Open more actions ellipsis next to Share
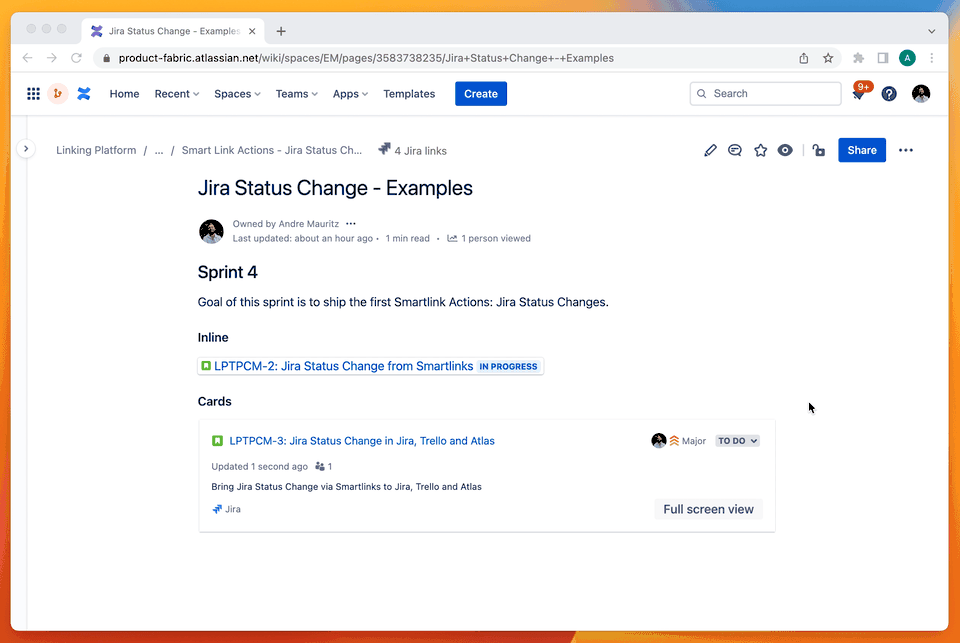The image size is (960, 643). pos(906,150)
